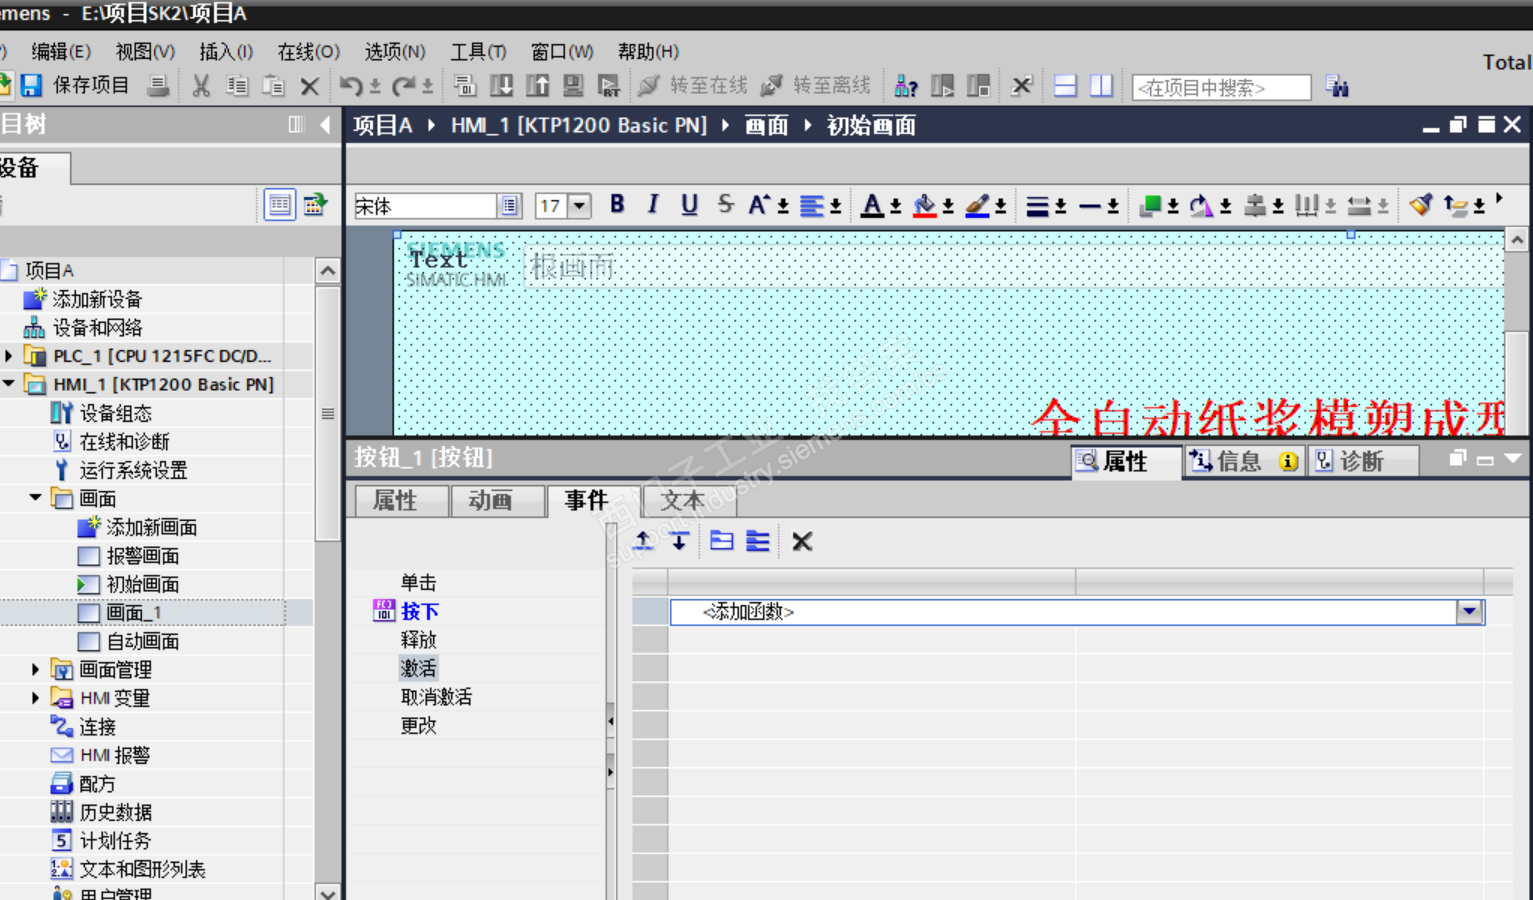
Task: Click the 计划任务 scheduled tasks icon
Action: pos(61,841)
